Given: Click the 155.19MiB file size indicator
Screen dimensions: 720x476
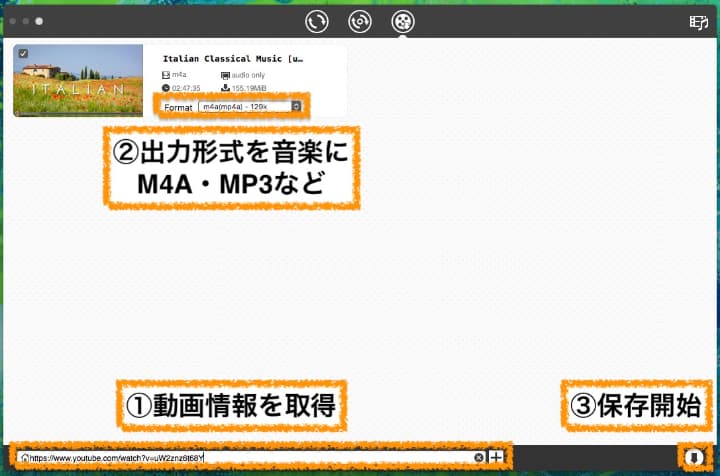Looking at the screenshot, I should [250, 89].
